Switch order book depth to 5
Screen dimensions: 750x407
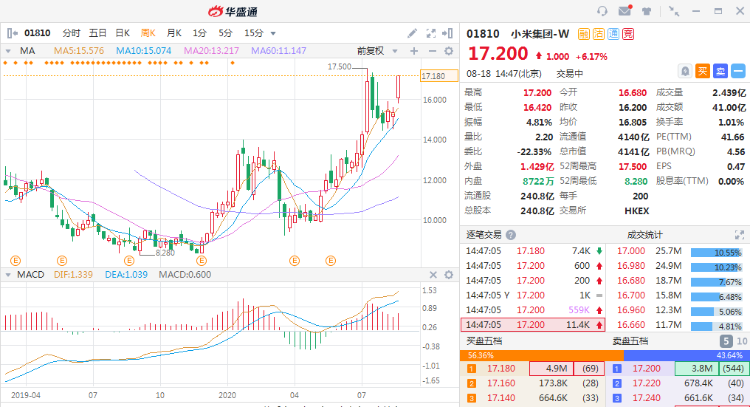pos(725,341)
